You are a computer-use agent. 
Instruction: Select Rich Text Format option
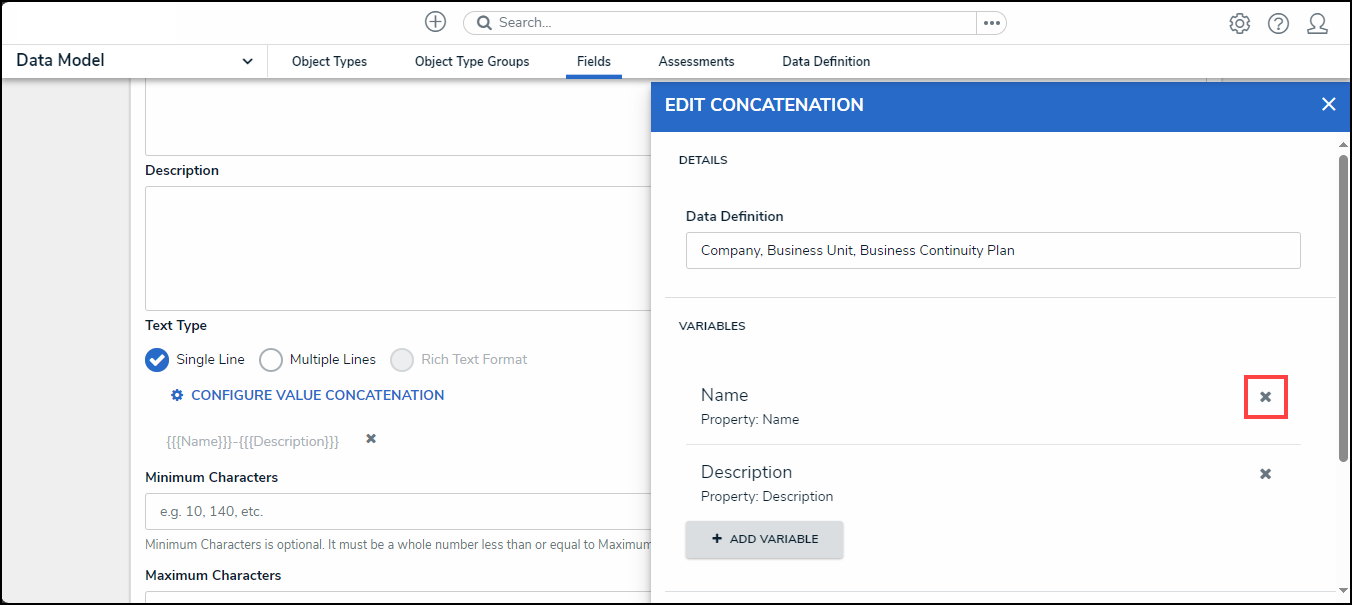click(x=402, y=360)
